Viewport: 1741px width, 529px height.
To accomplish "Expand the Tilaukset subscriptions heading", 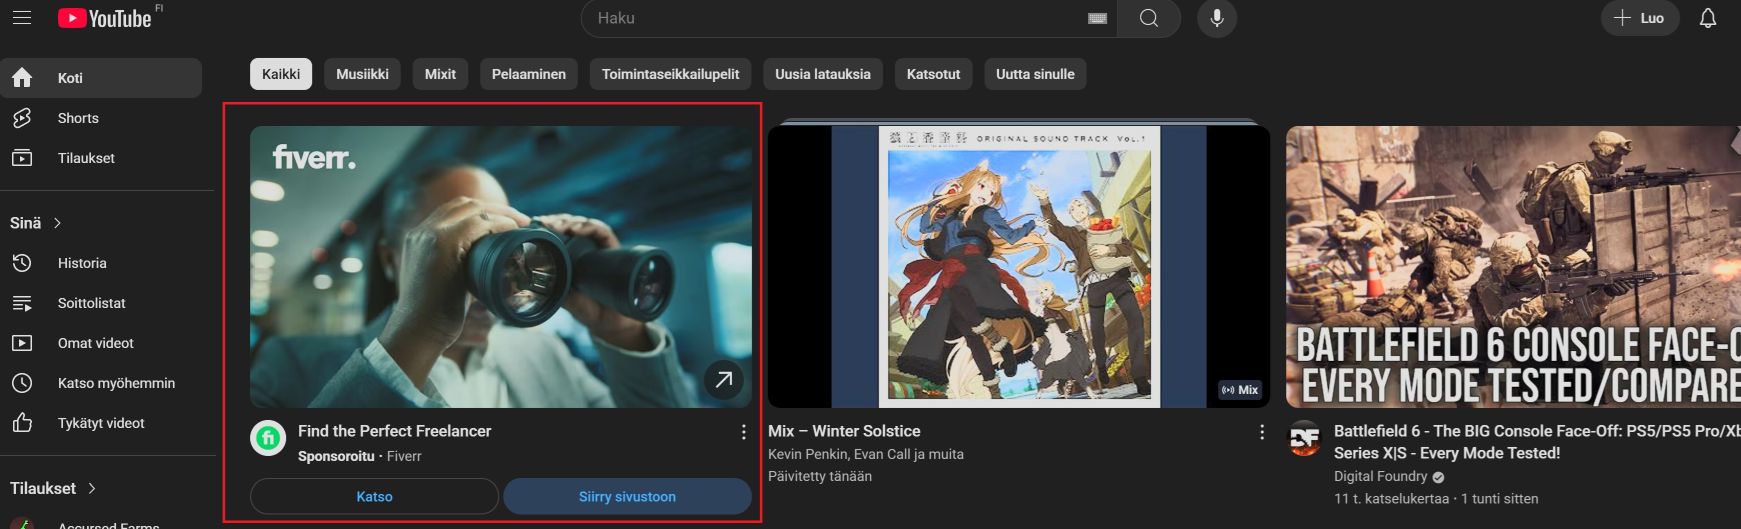I will click(54, 488).
